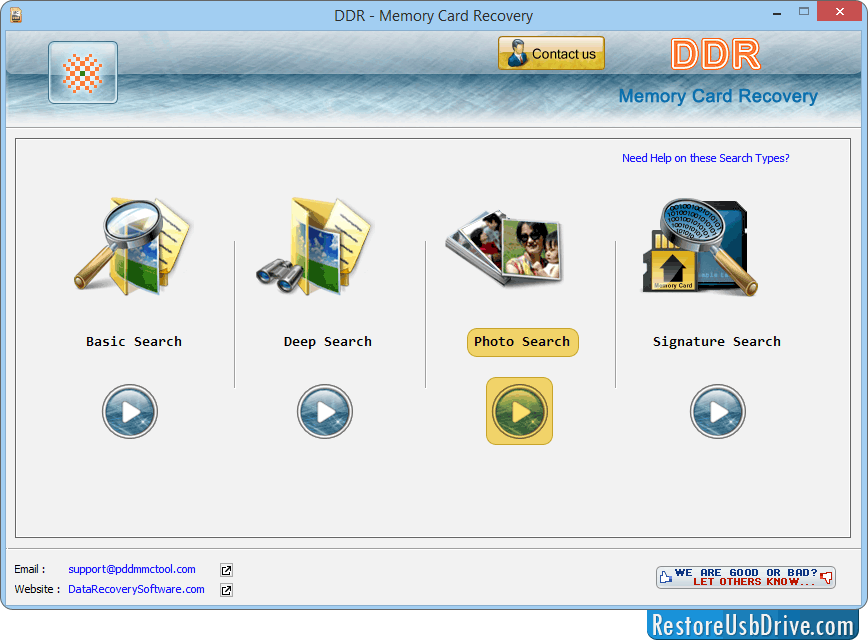The height and width of the screenshot is (640, 868).
Task: Open DataRecoverySoftware.com website link
Action: (136, 589)
